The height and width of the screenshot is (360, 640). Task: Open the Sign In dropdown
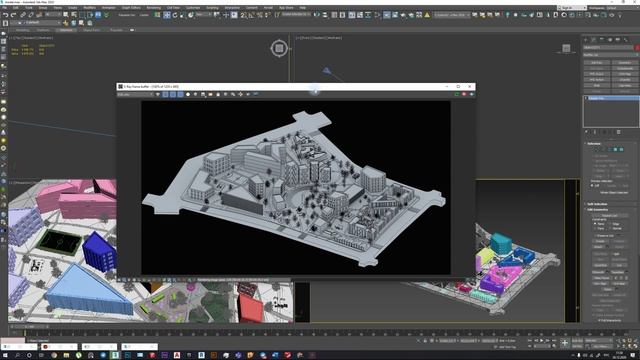571,8
